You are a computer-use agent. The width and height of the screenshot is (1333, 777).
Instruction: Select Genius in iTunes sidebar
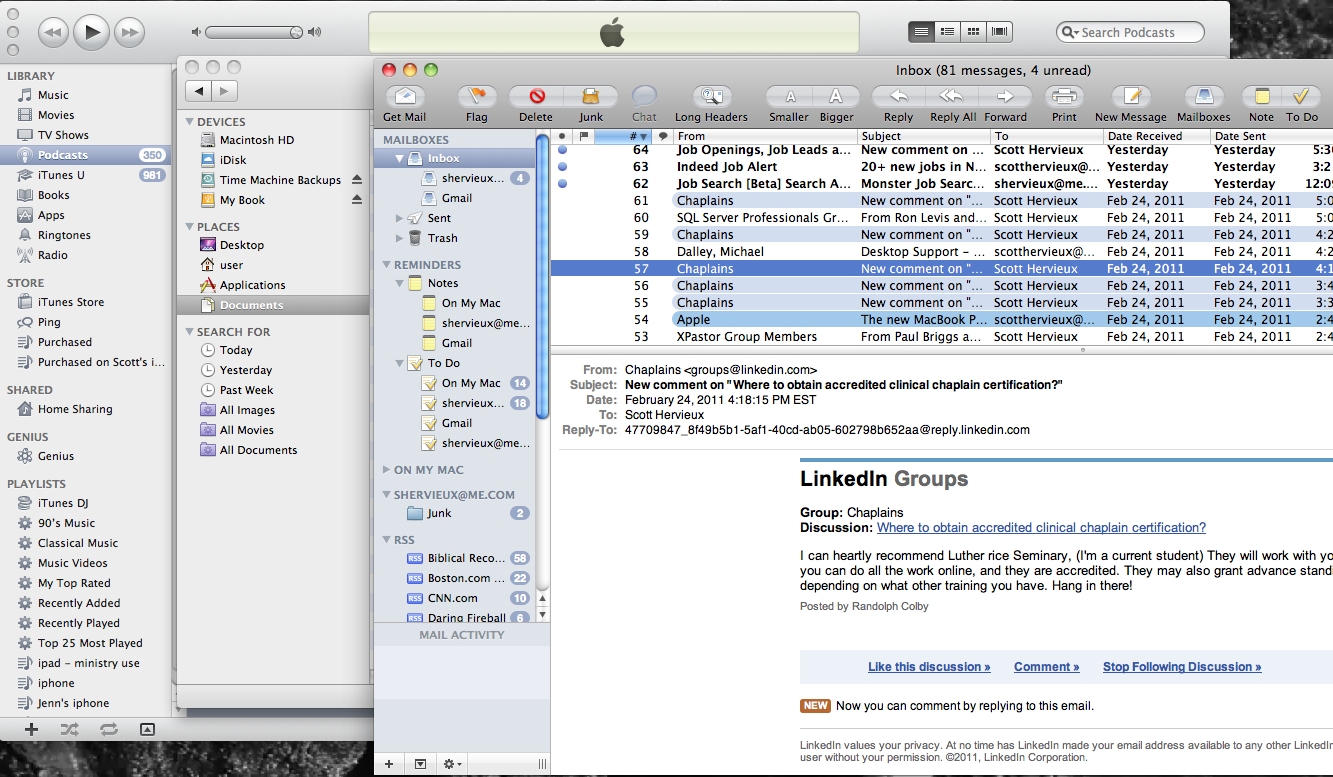tap(55, 456)
